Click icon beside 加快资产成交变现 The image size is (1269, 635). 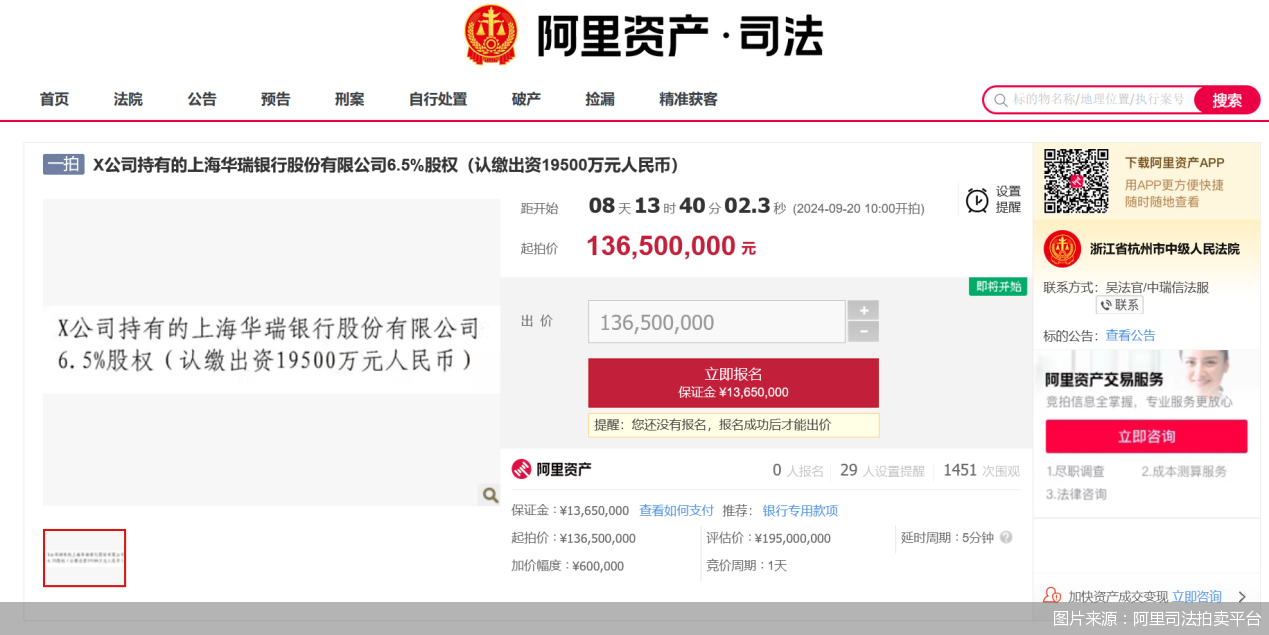(1052, 596)
